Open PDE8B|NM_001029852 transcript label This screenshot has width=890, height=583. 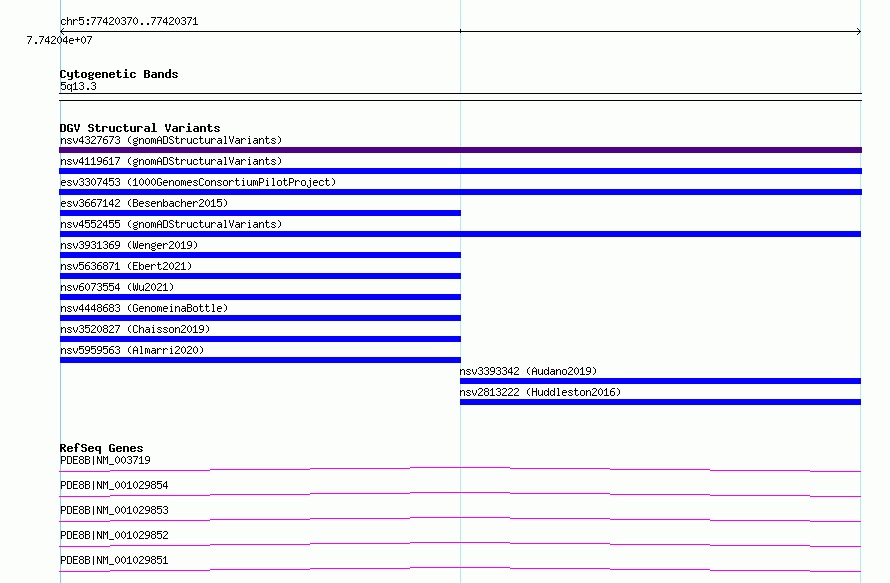pyautogui.click(x=114, y=535)
